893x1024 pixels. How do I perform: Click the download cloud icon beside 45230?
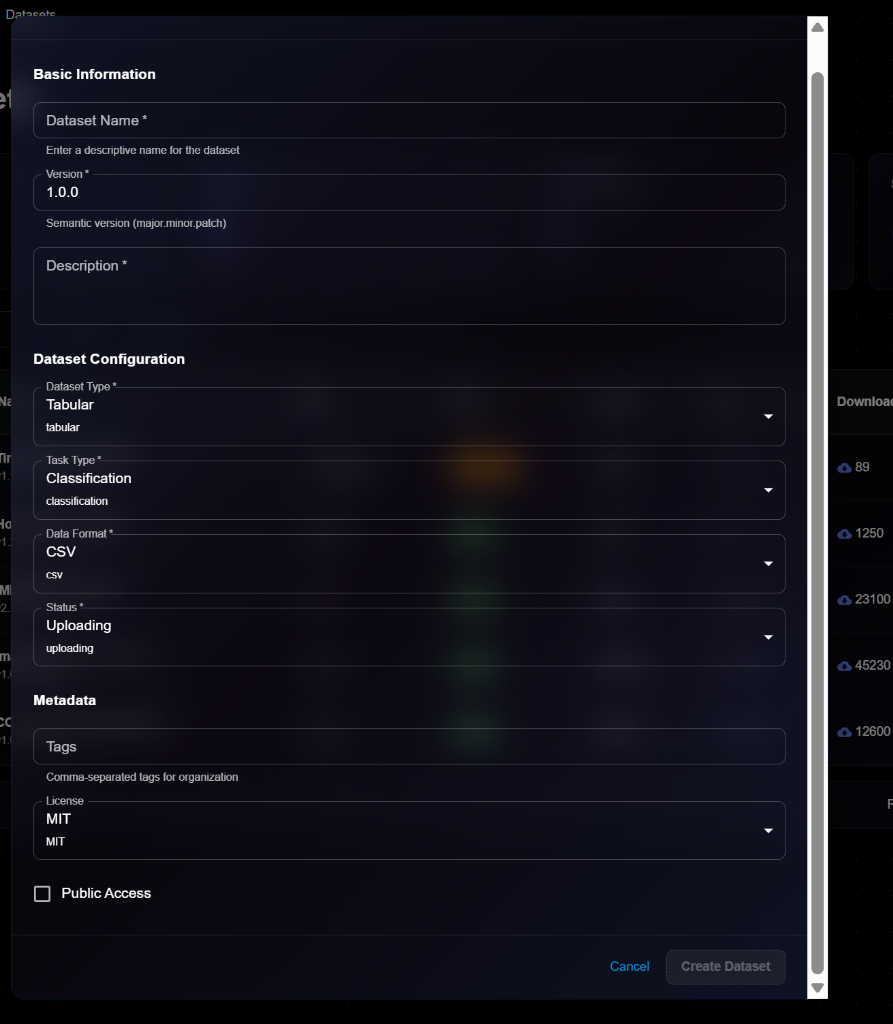pos(845,665)
